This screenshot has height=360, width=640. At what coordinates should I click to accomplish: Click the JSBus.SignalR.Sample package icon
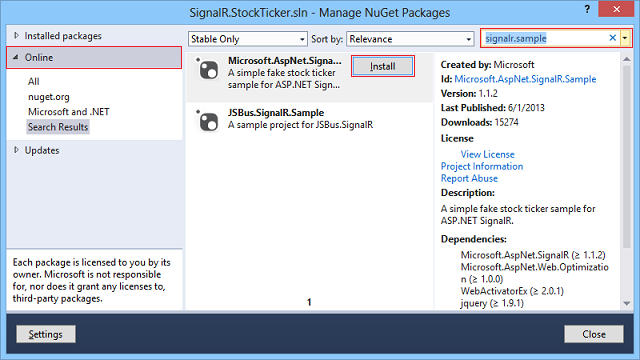208,121
